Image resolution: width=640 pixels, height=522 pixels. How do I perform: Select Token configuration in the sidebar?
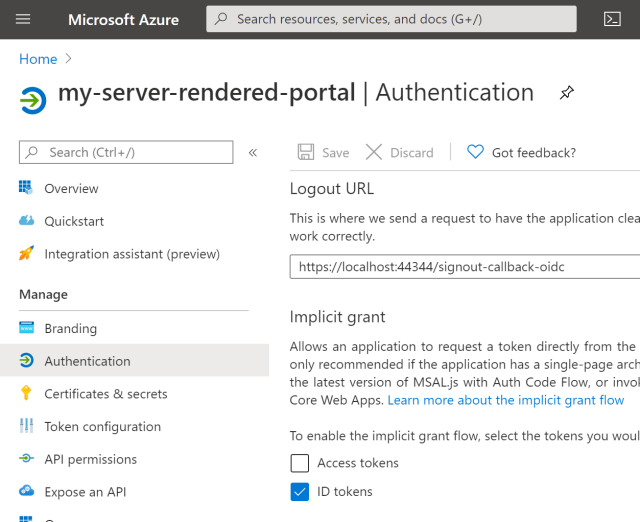[102, 426]
